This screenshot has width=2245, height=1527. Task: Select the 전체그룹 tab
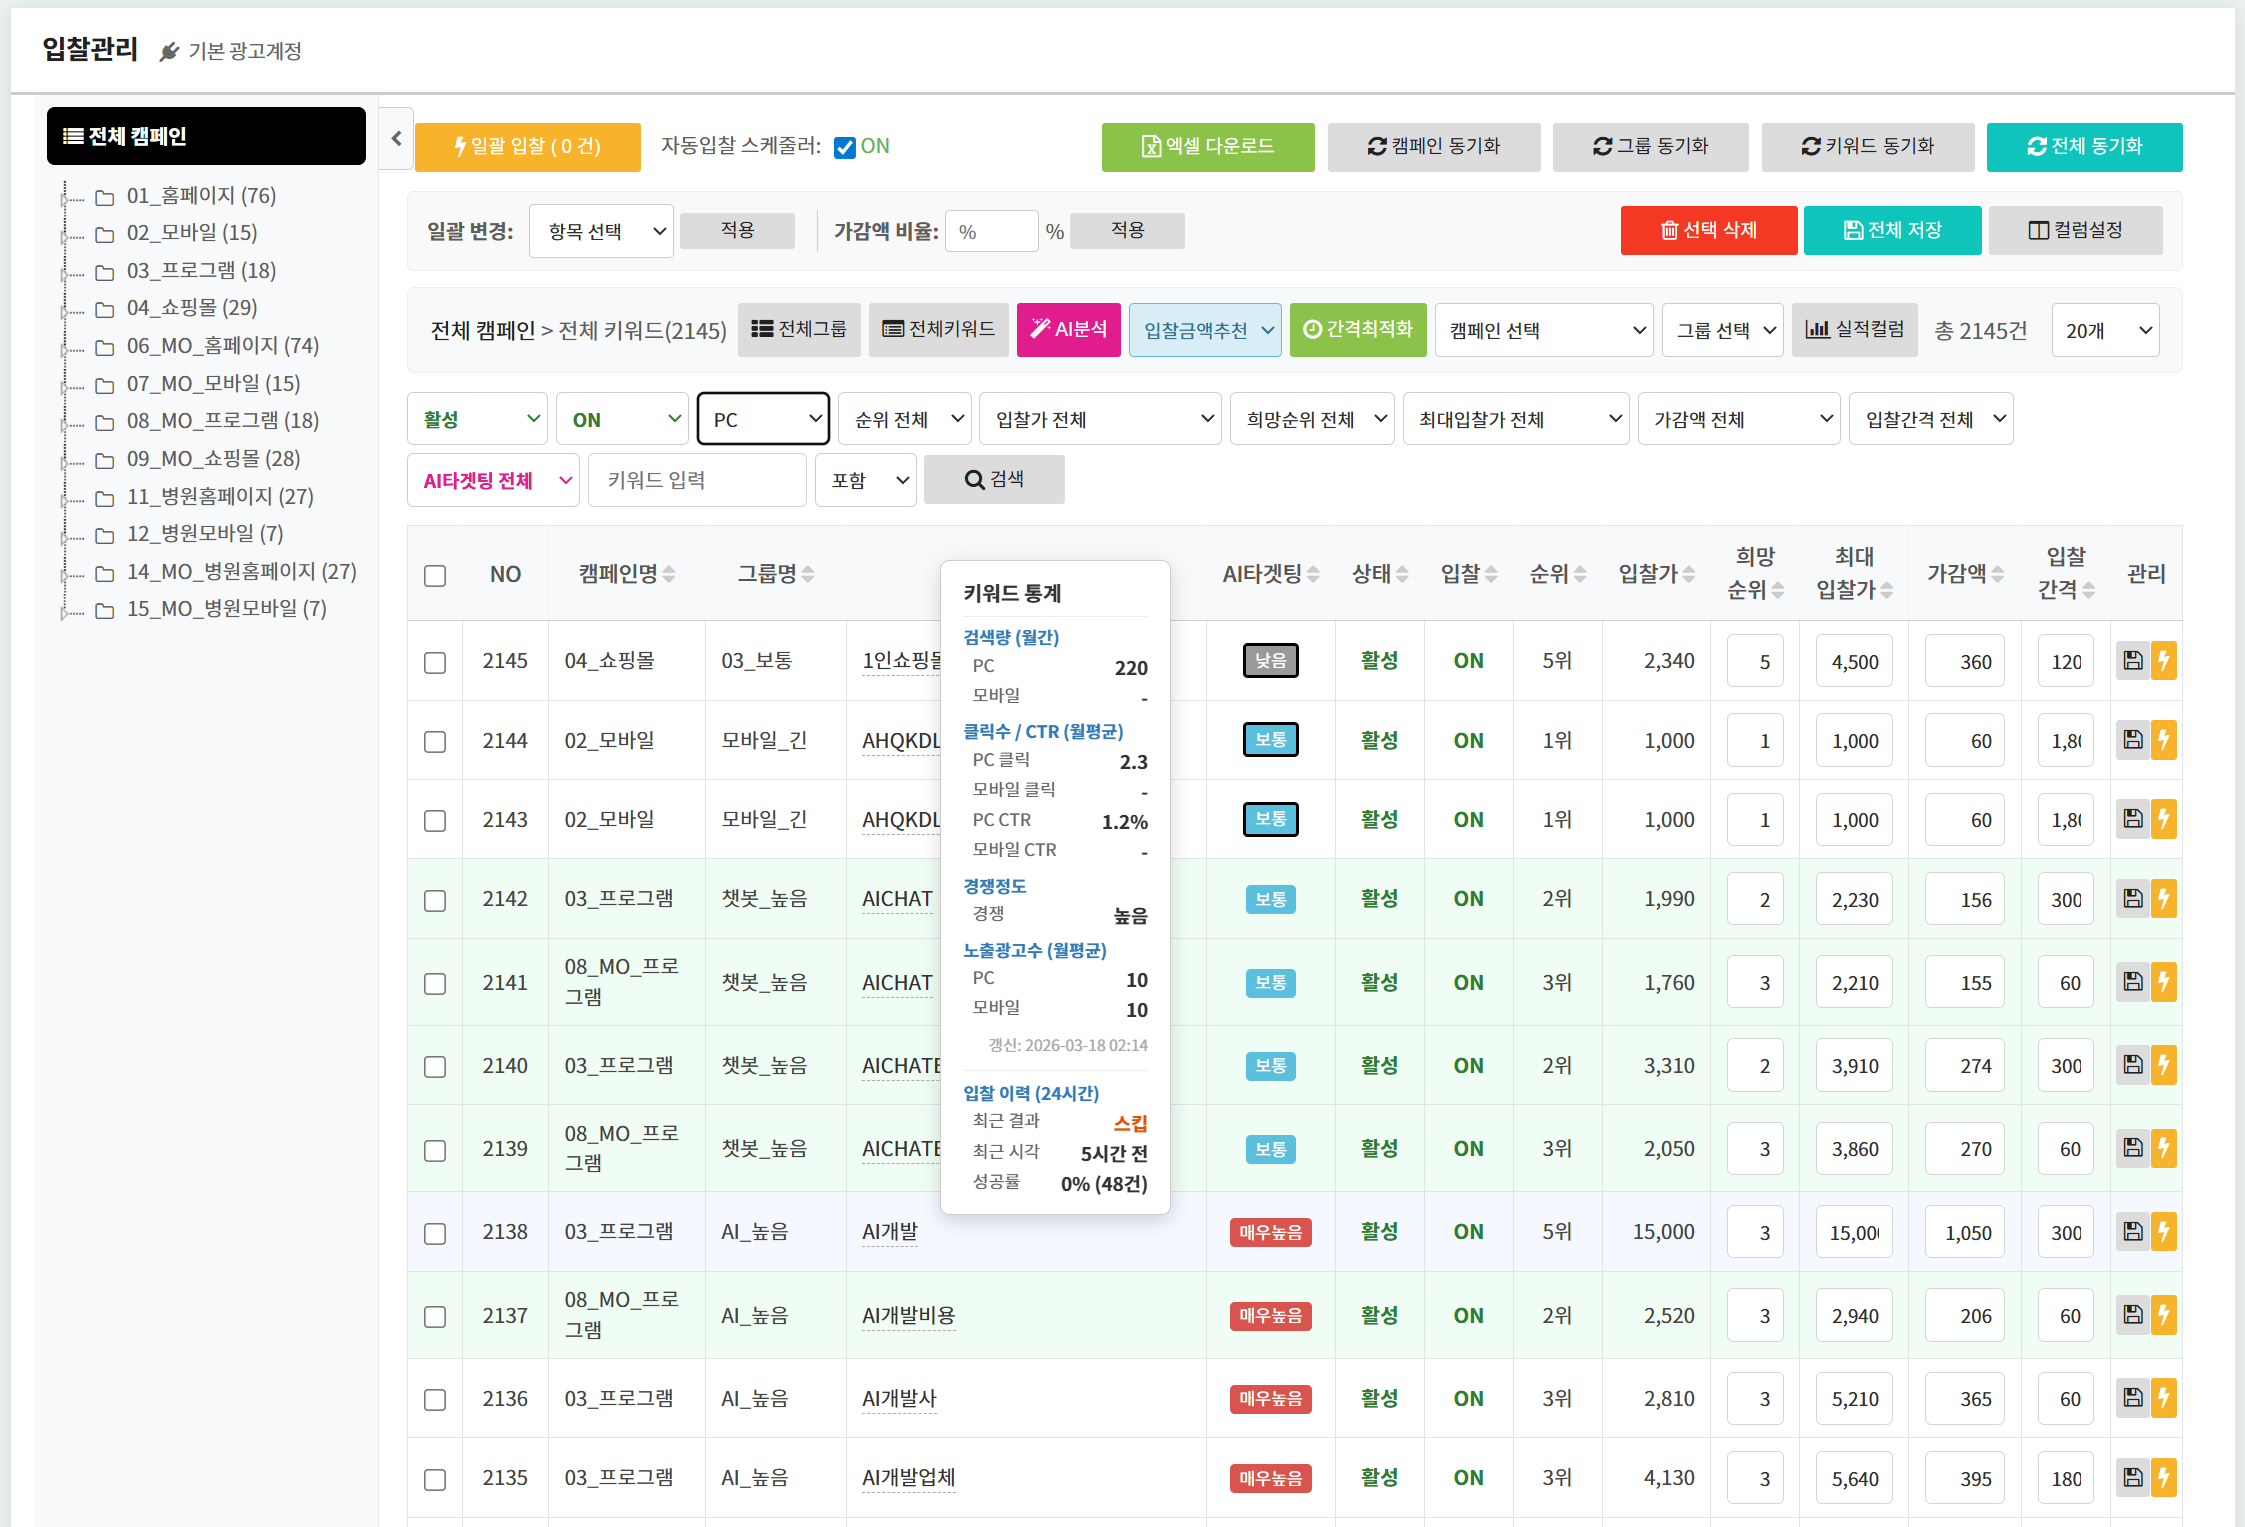tap(798, 330)
